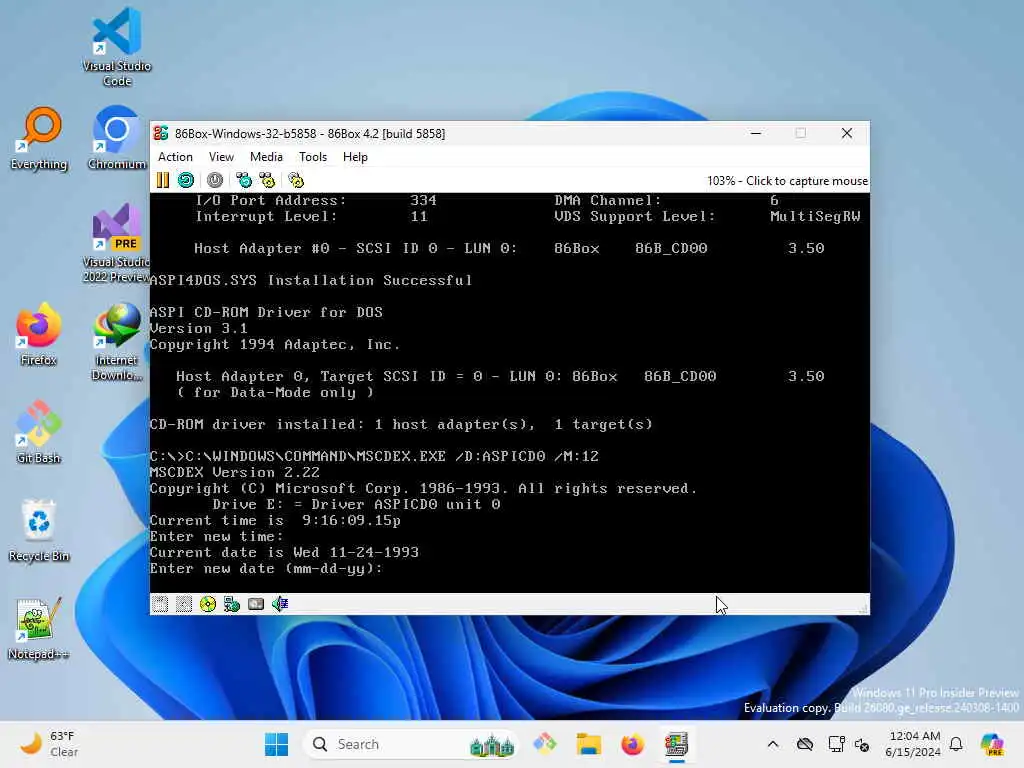Click inside the emulator screen to capture mouse
The width and height of the screenshot is (1024, 768).
pyautogui.click(x=509, y=392)
